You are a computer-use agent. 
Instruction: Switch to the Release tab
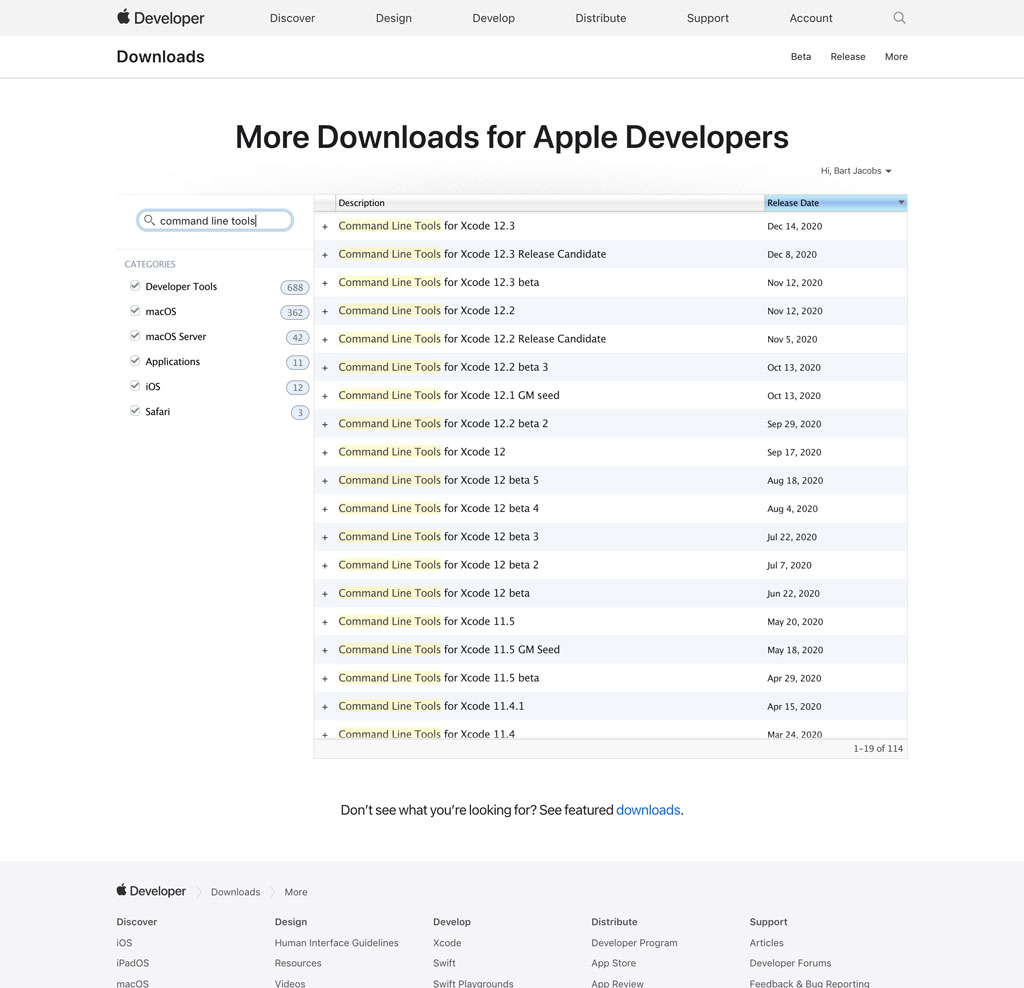point(848,56)
